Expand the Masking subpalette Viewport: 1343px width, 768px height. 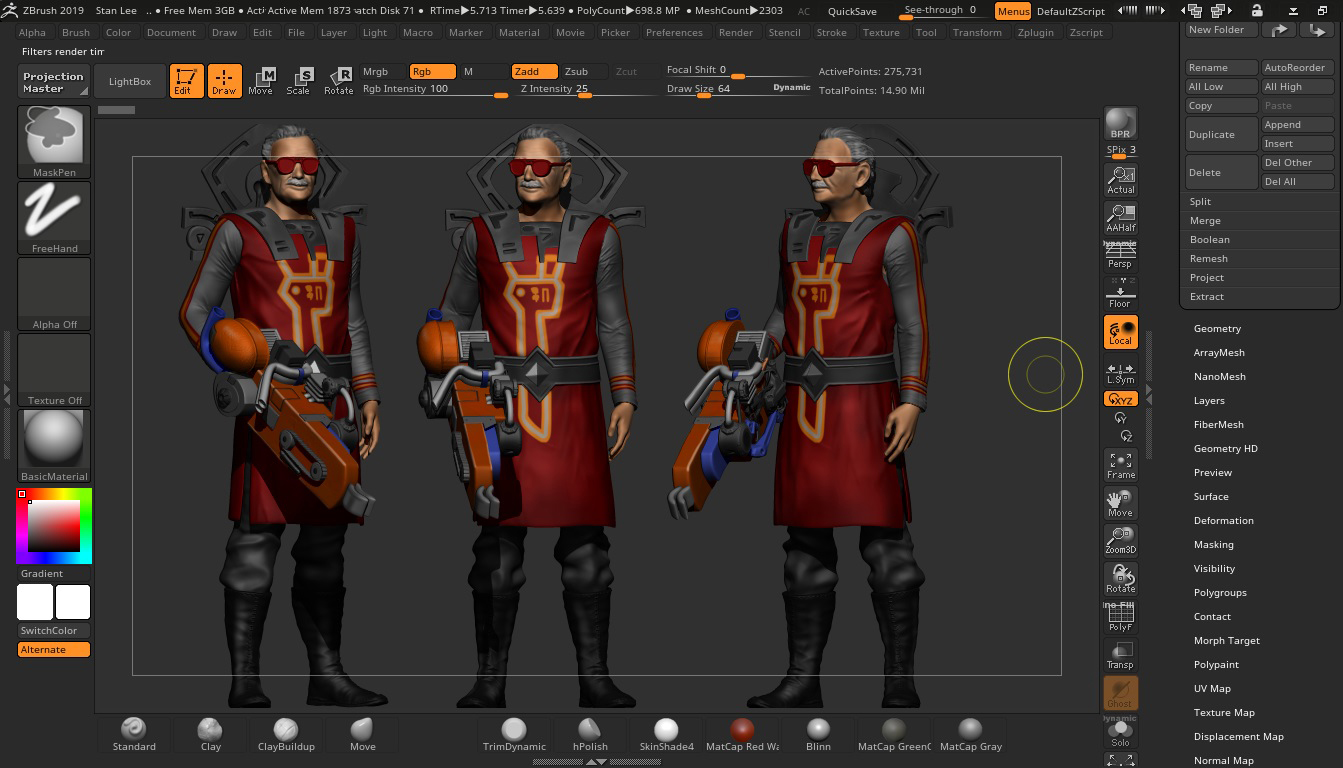click(1213, 544)
